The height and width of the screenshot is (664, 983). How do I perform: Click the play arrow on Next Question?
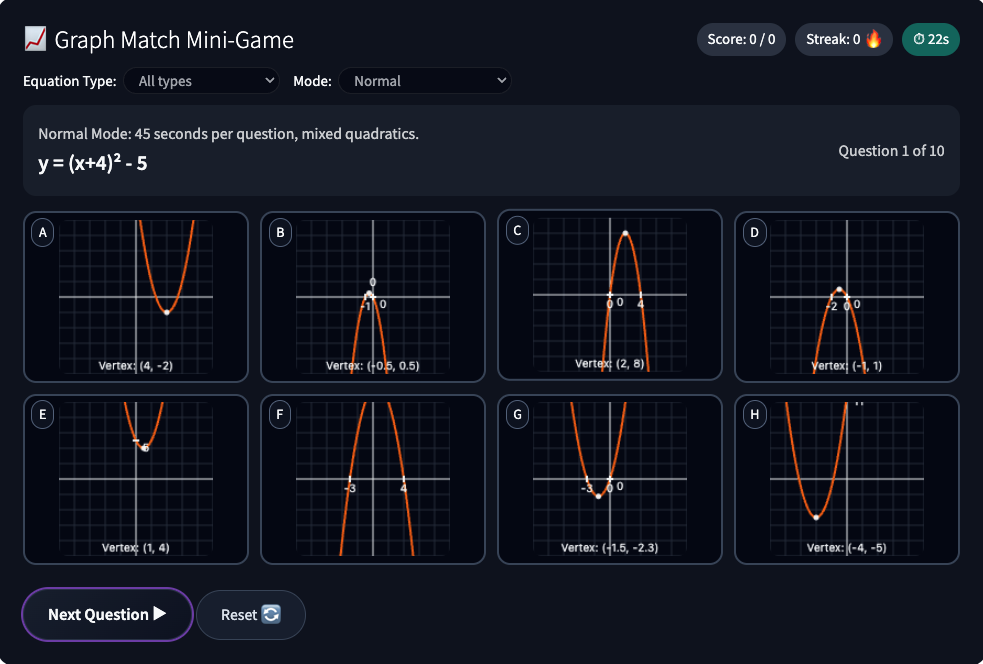click(160, 614)
